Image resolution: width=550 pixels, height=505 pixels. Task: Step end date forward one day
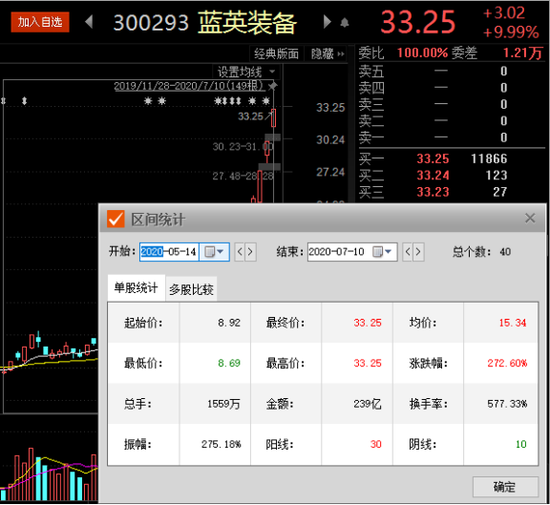(418, 252)
